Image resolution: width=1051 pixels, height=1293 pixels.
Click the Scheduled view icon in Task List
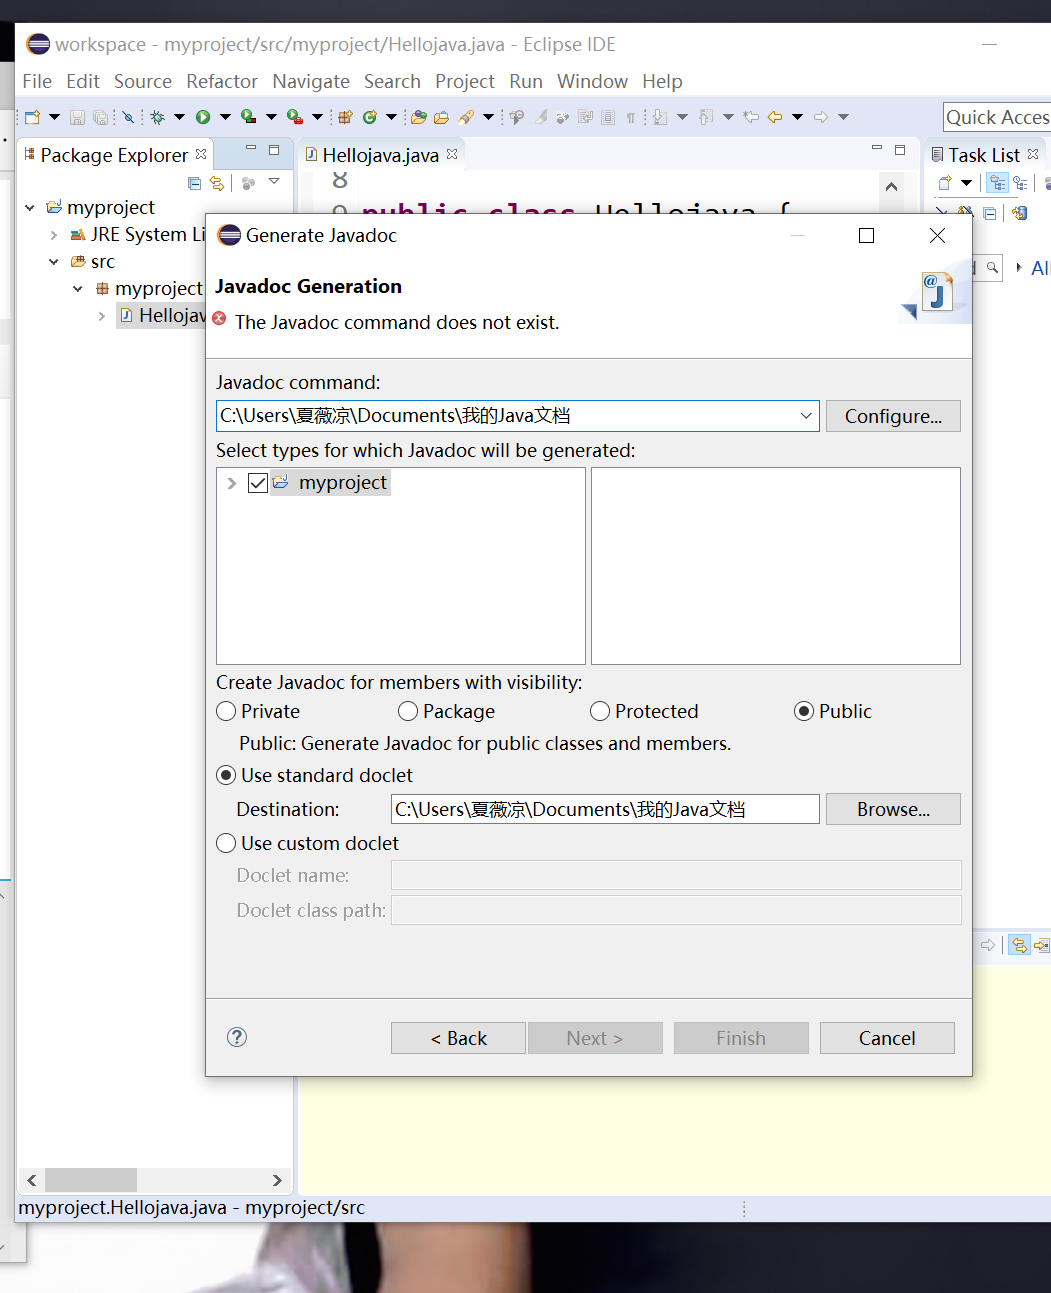pos(1020,183)
